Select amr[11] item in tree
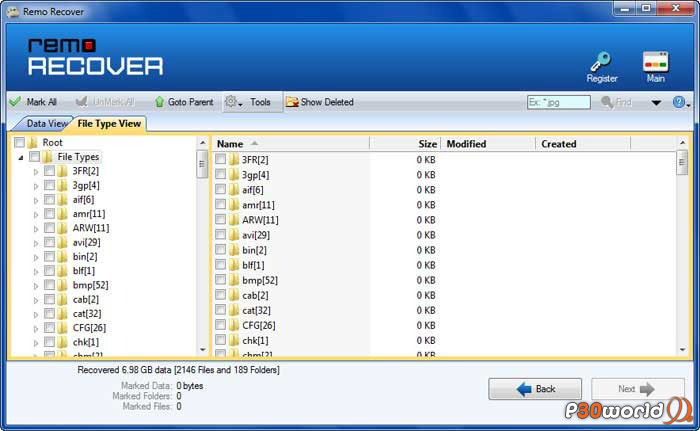Screen dimensions: 700x431 click(89, 213)
